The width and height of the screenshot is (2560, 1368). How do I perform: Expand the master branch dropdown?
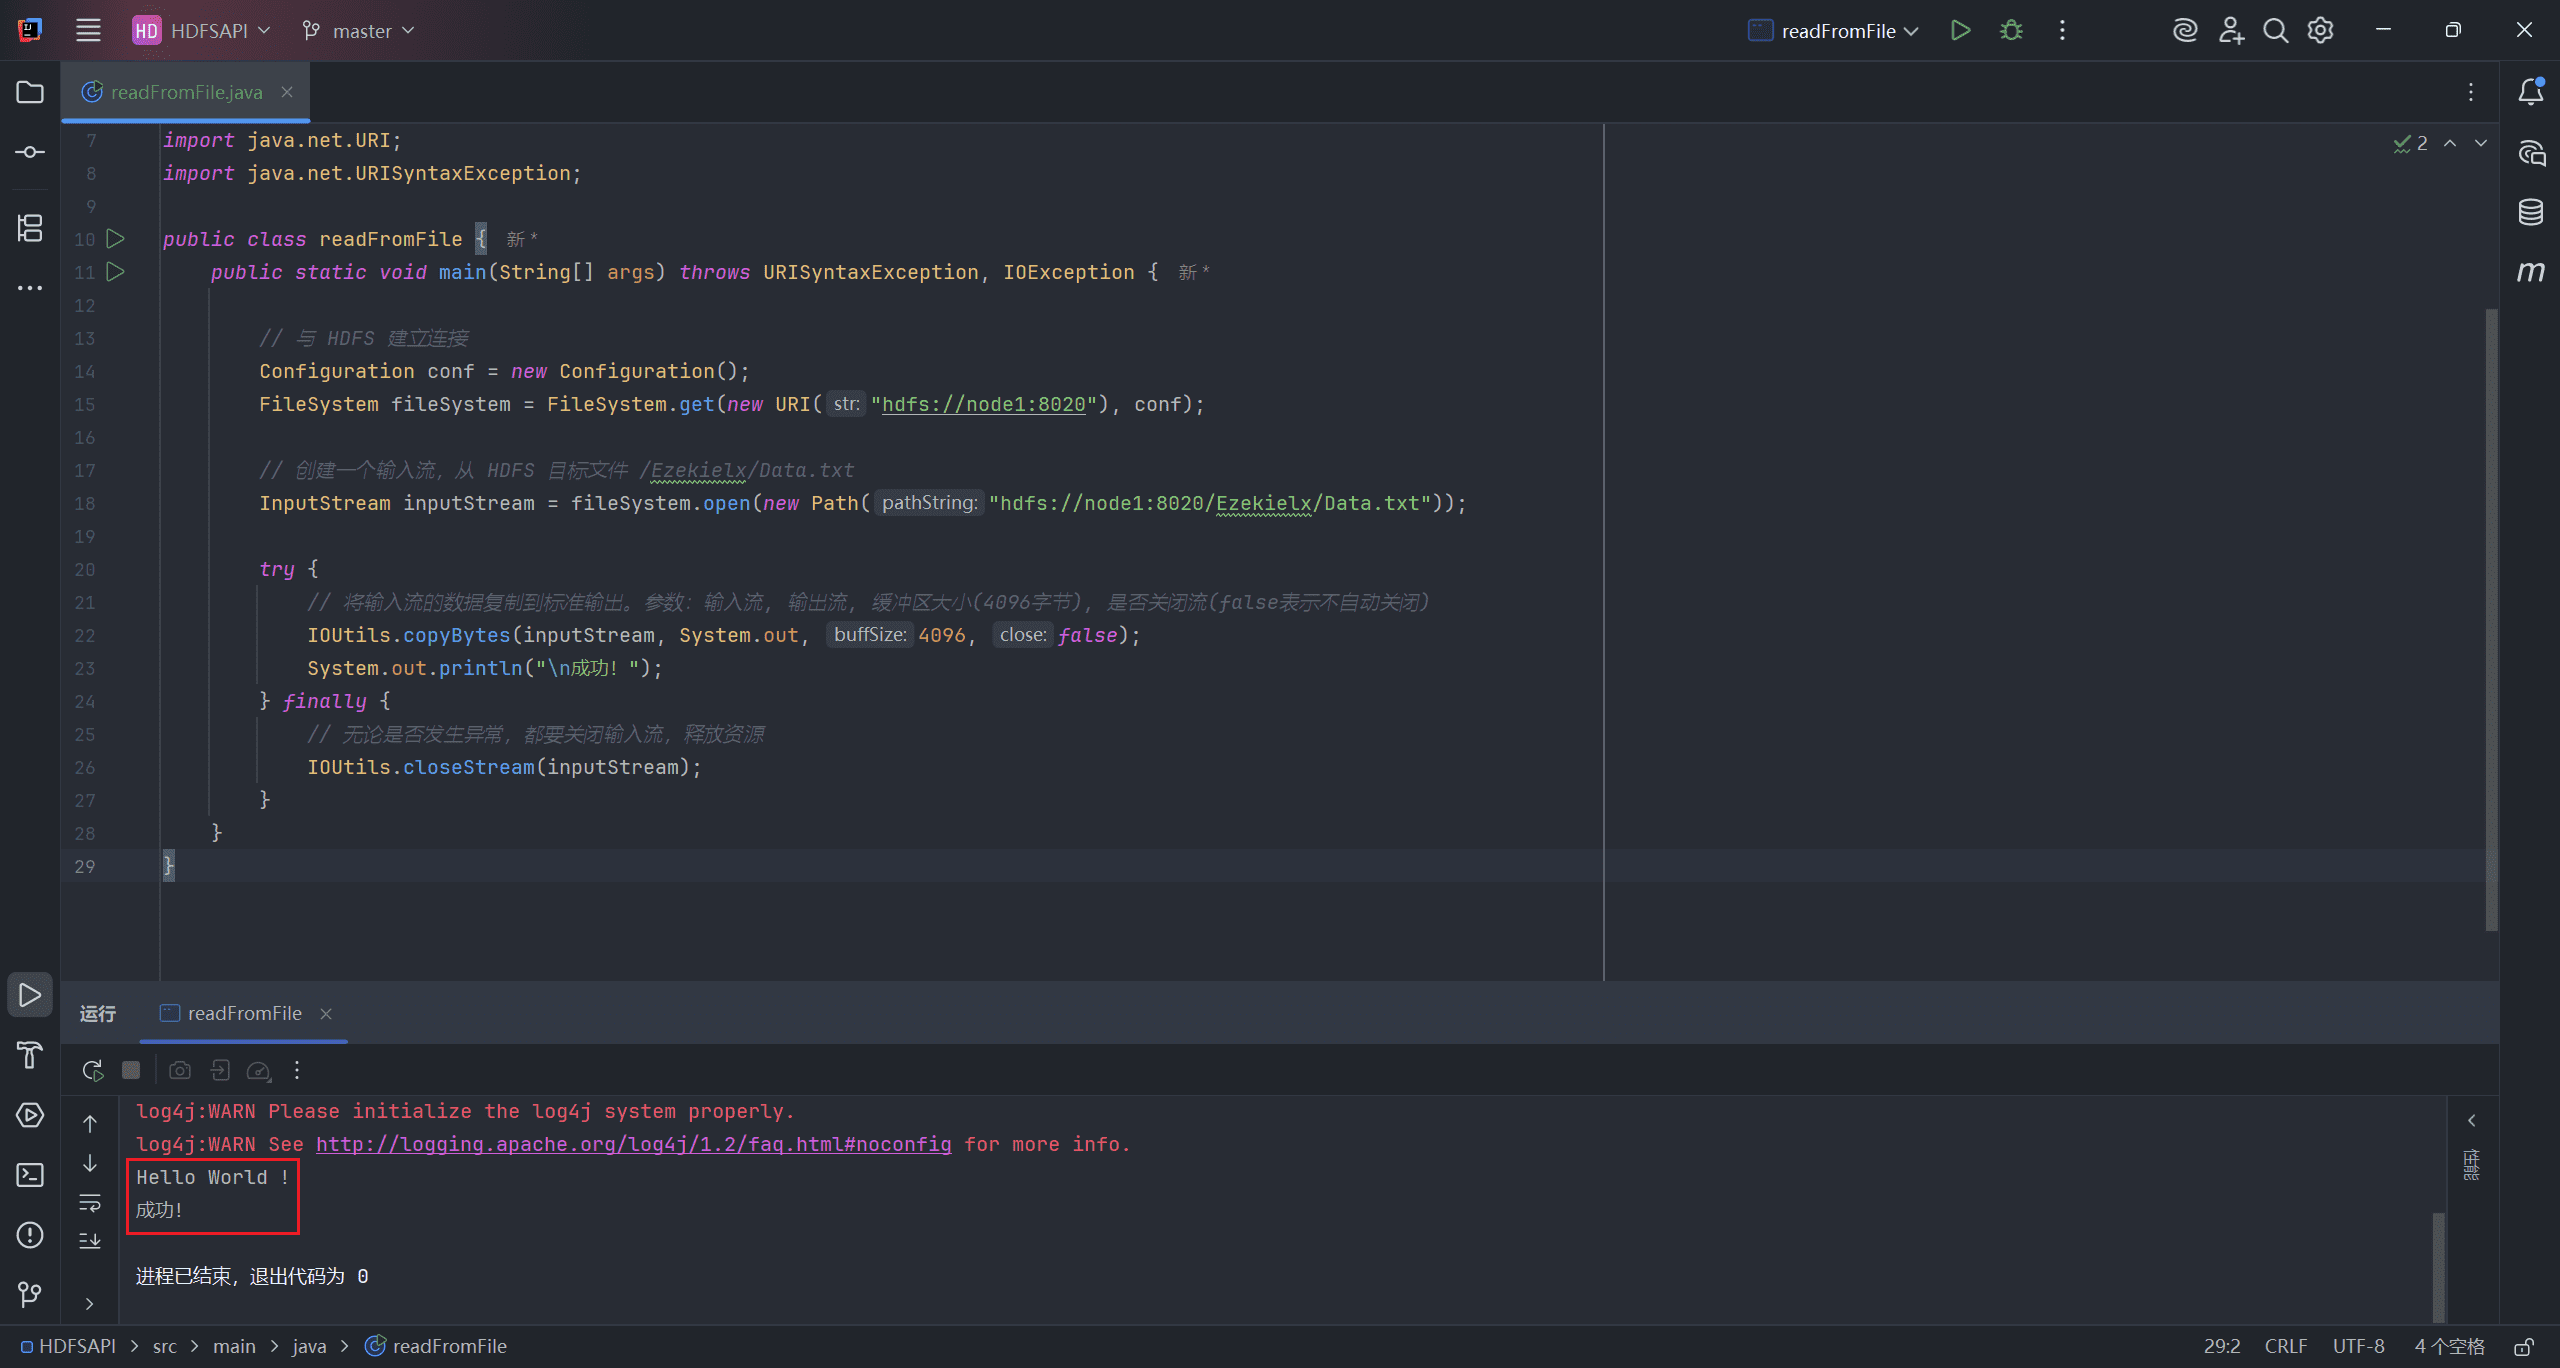click(x=358, y=31)
